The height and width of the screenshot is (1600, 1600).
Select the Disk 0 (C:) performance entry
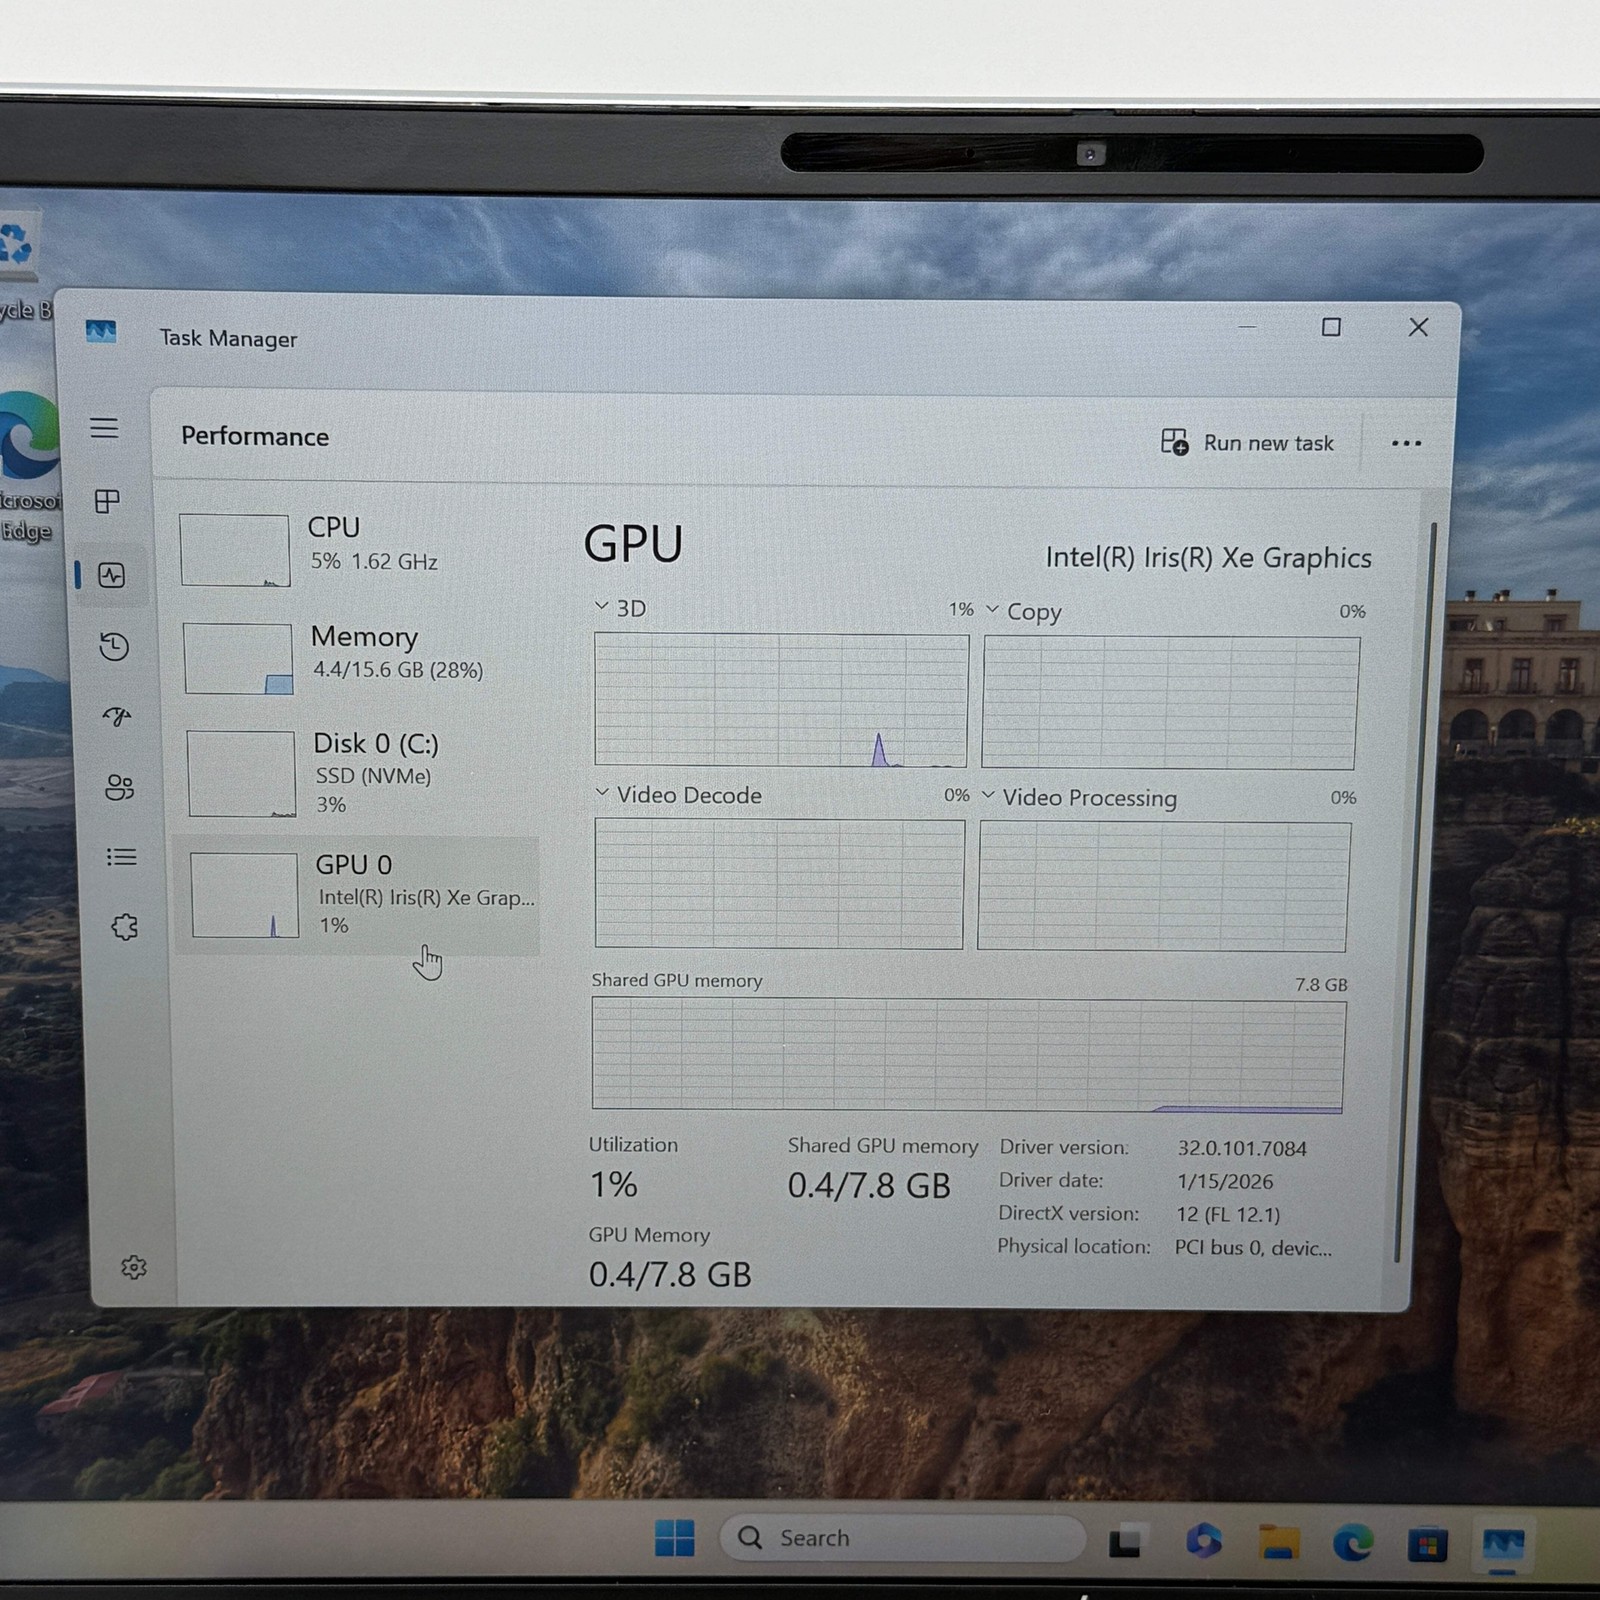click(357, 772)
